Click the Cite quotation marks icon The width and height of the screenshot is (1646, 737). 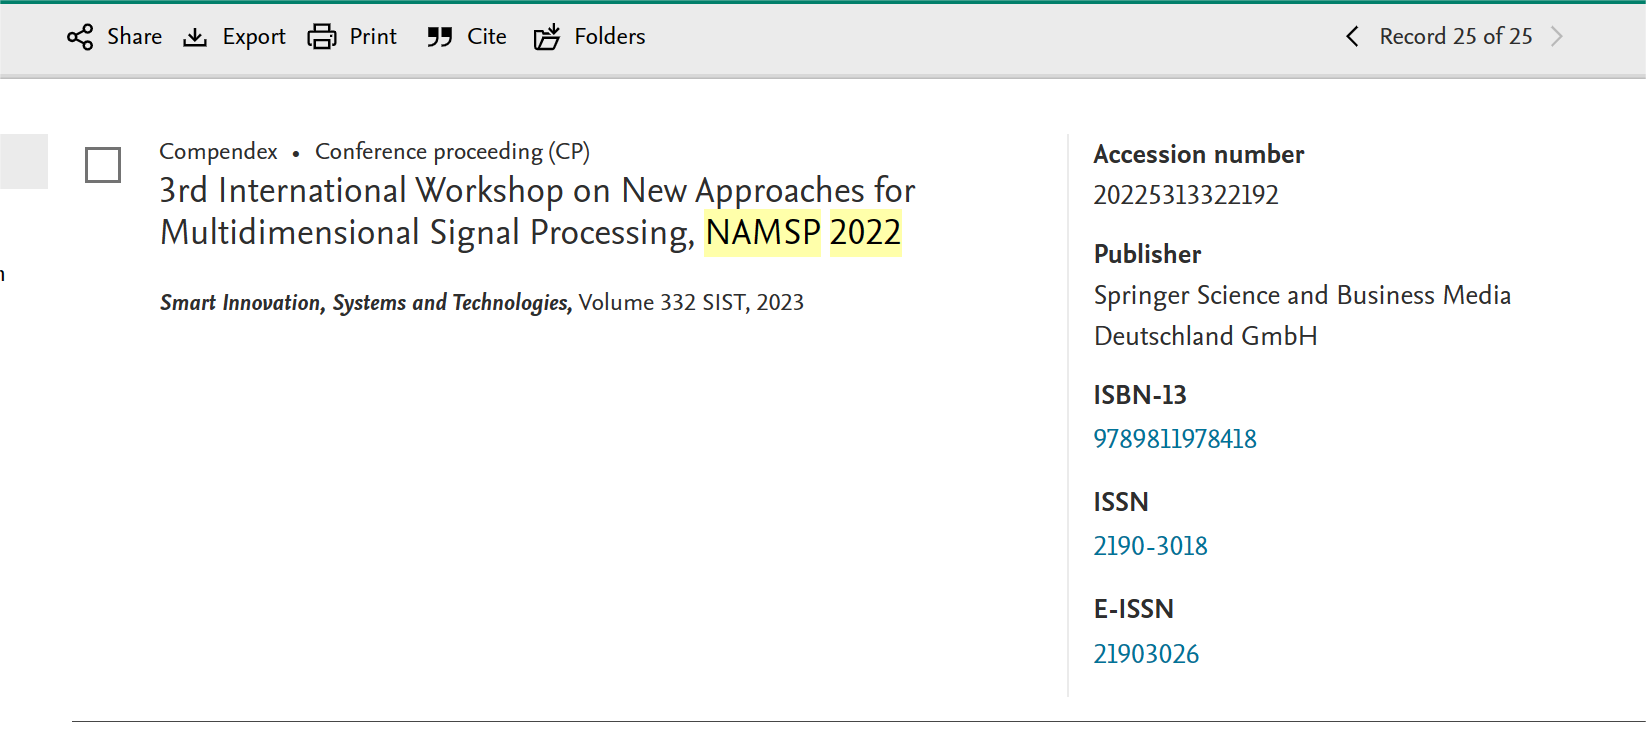coord(440,37)
